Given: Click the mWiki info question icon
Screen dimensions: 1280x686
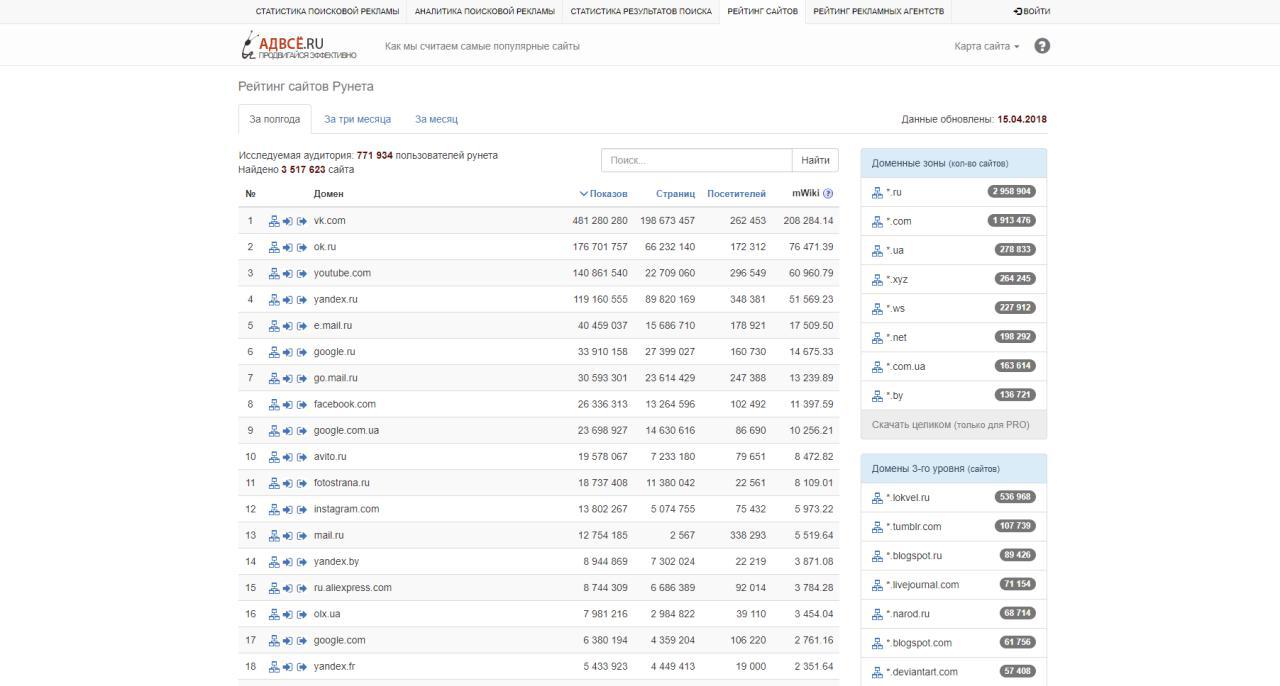Looking at the screenshot, I should 828,194.
